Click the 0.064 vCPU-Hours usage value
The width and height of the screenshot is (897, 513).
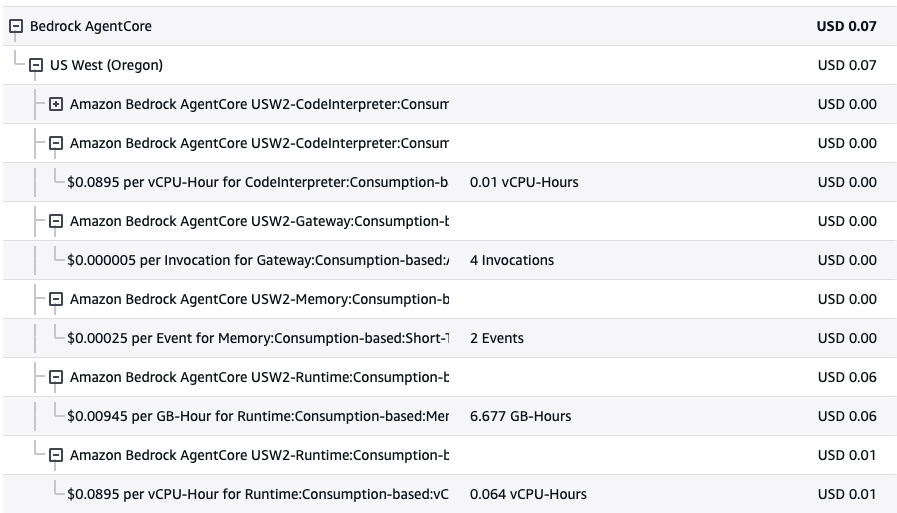(x=527, y=495)
